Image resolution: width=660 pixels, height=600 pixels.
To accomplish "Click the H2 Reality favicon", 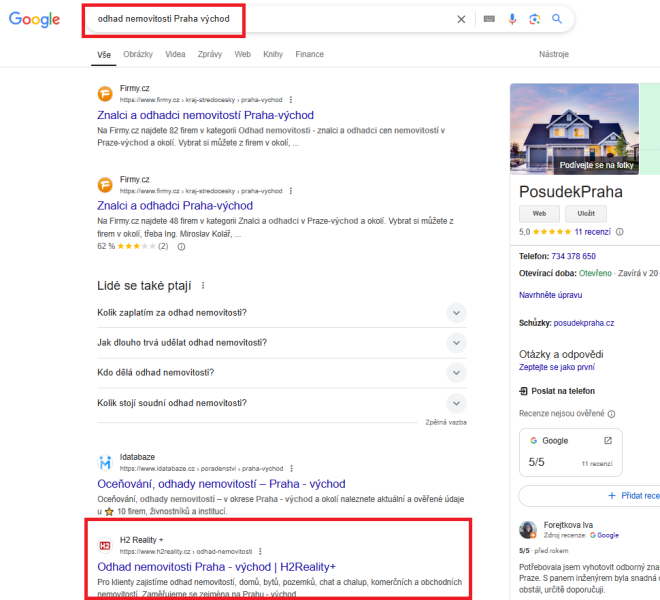I will pyautogui.click(x=105, y=546).
